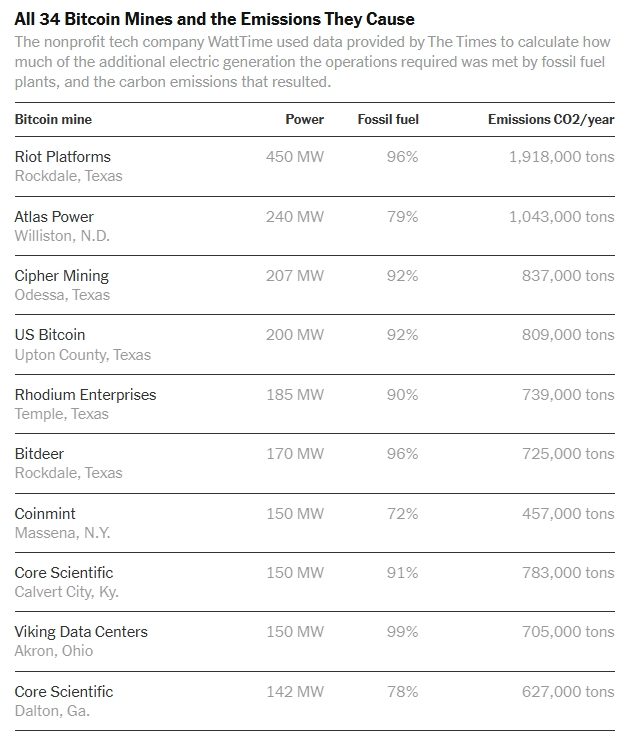Select the Rhodium Enterprises row name
629x740 pixels.
[x=86, y=394]
